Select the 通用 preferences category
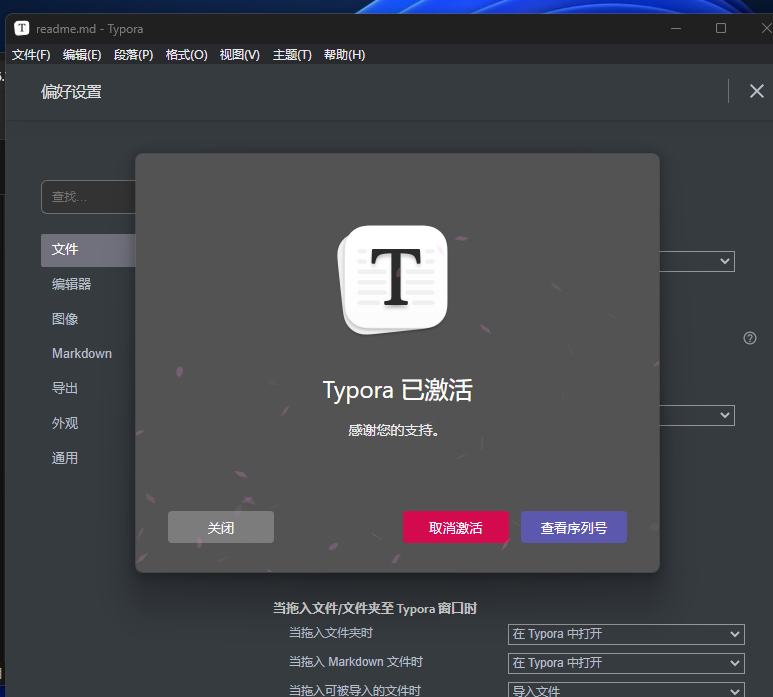This screenshot has width=773, height=697. (x=65, y=458)
